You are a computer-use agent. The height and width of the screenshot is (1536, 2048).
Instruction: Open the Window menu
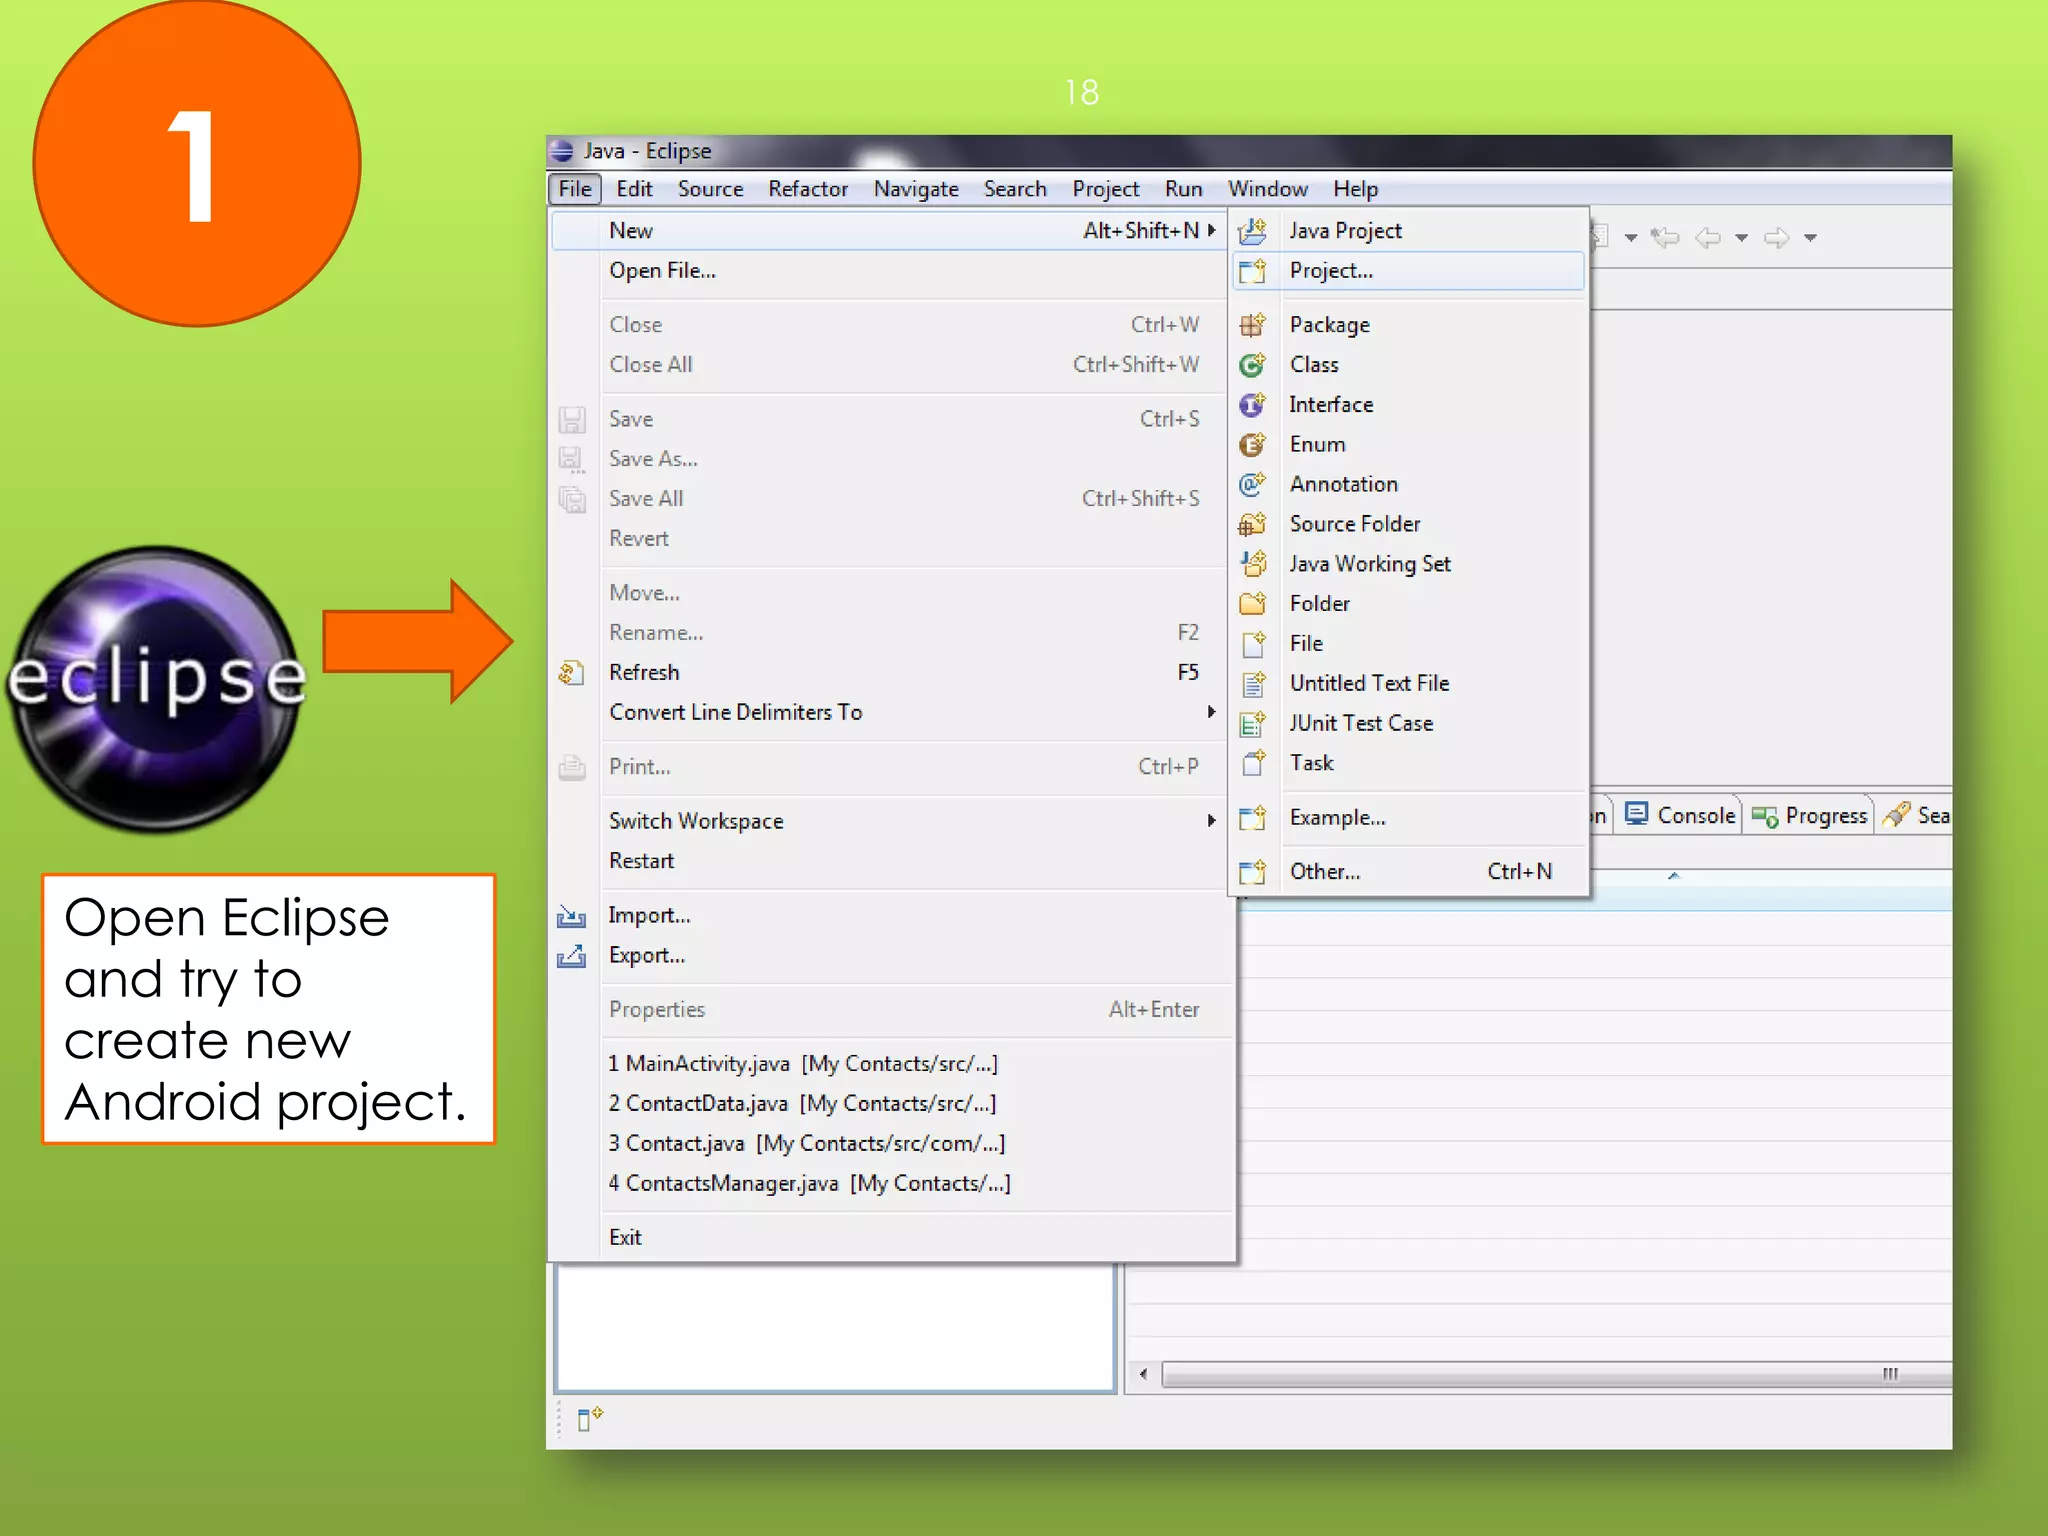coord(1268,189)
